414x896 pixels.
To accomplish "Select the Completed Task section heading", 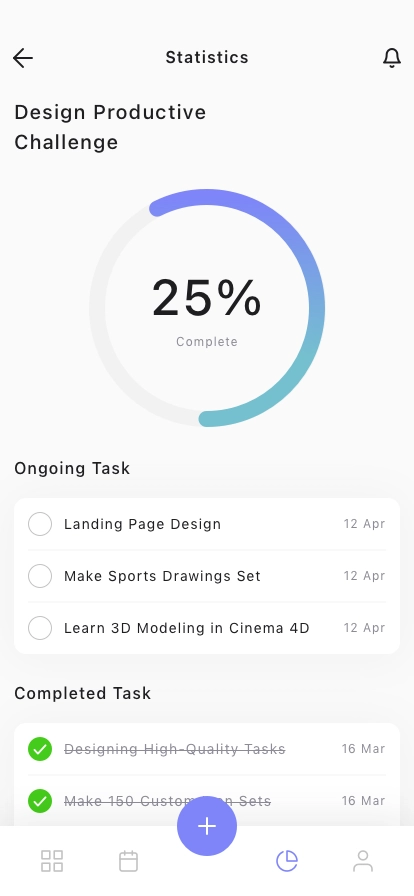I will [x=83, y=693].
